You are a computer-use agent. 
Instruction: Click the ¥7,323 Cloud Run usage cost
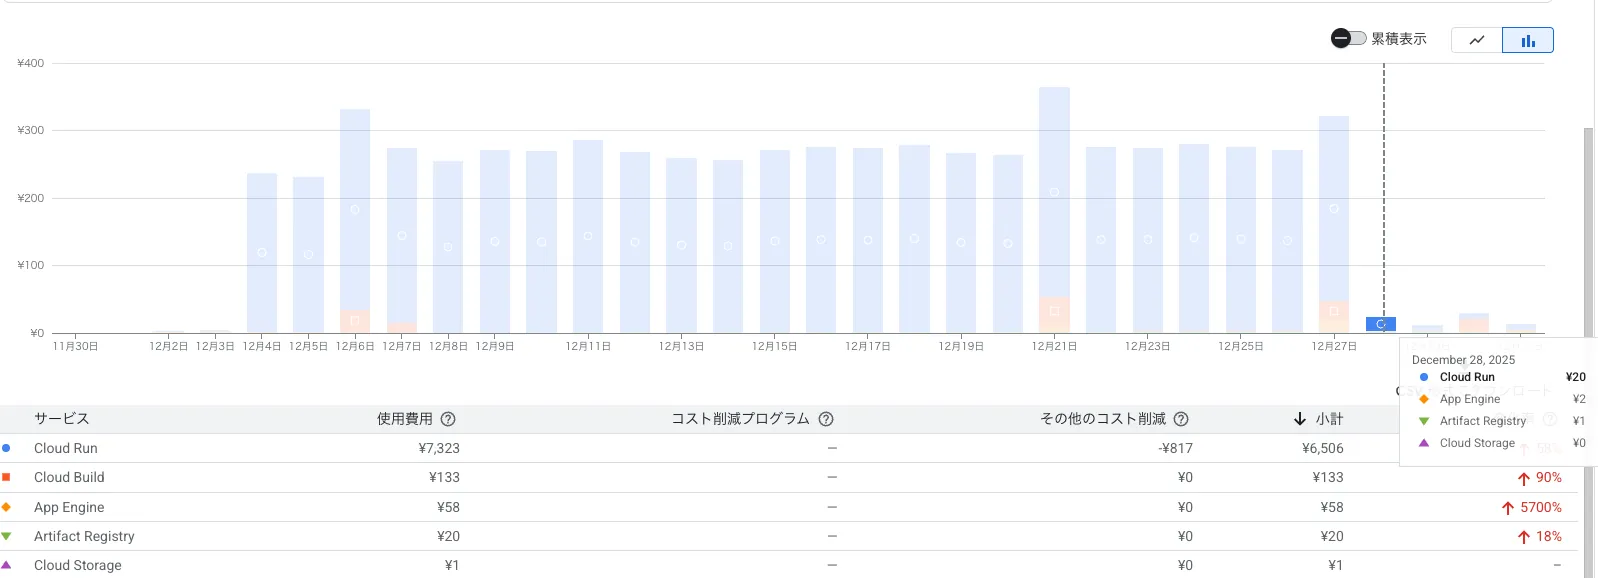pos(439,448)
